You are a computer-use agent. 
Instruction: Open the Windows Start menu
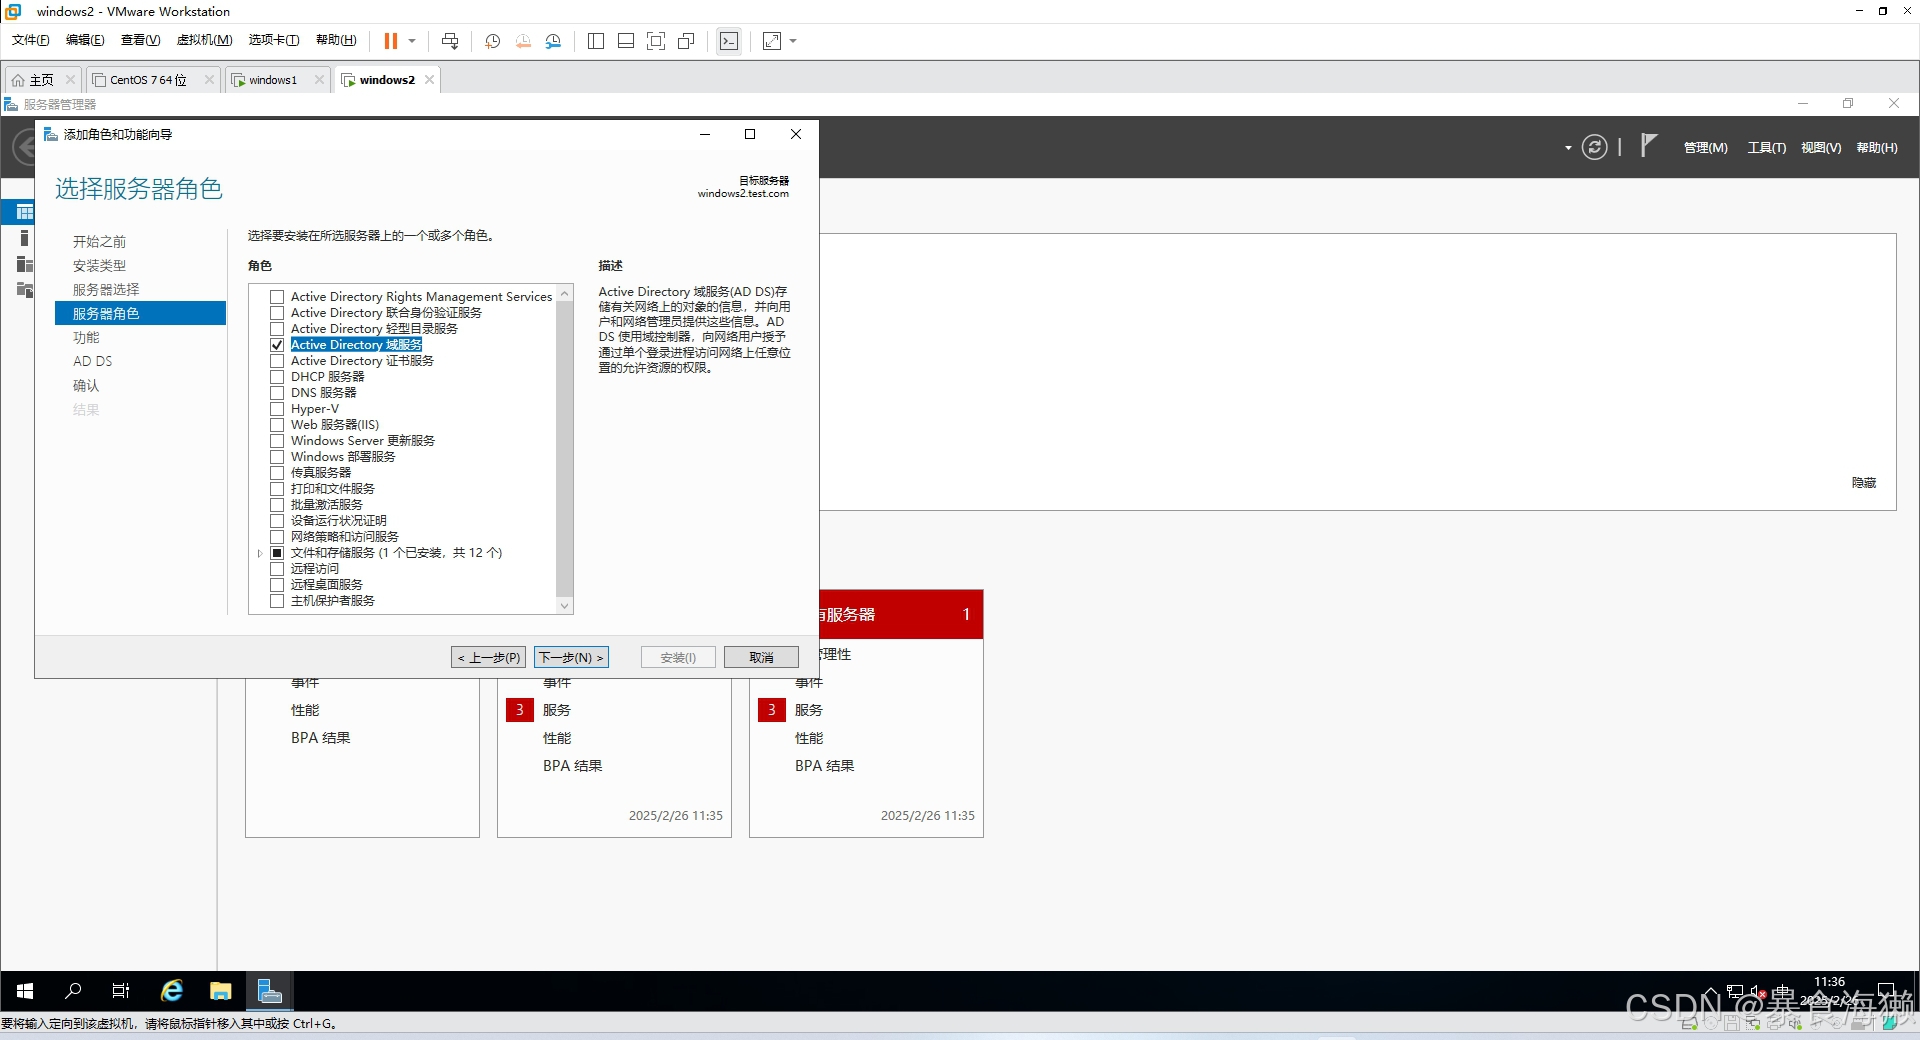25,991
